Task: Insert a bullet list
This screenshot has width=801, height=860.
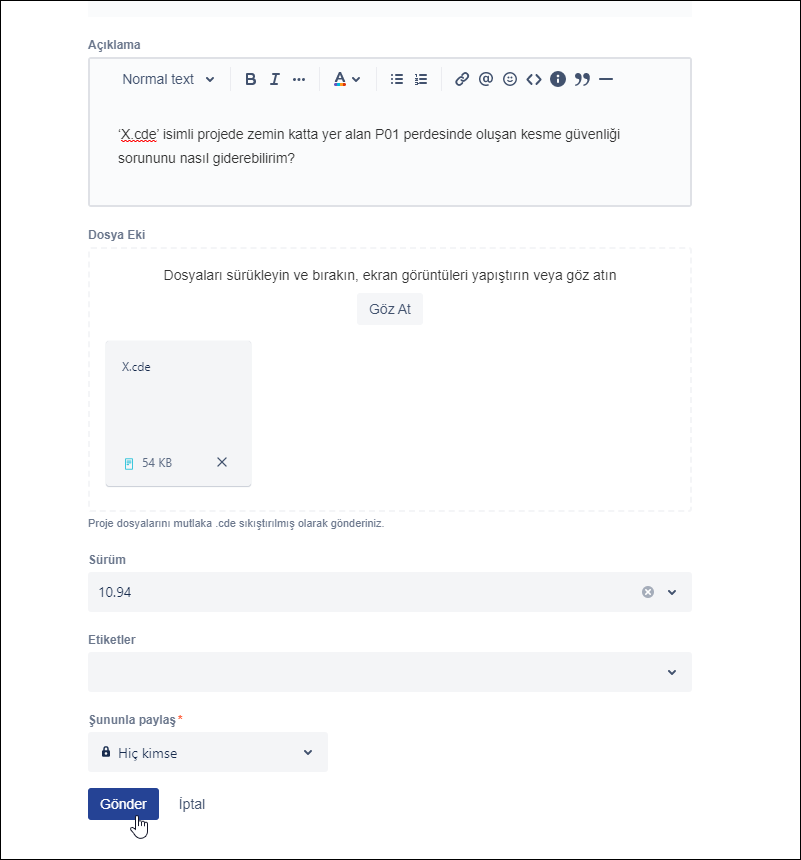Action: pyautogui.click(x=397, y=79)
